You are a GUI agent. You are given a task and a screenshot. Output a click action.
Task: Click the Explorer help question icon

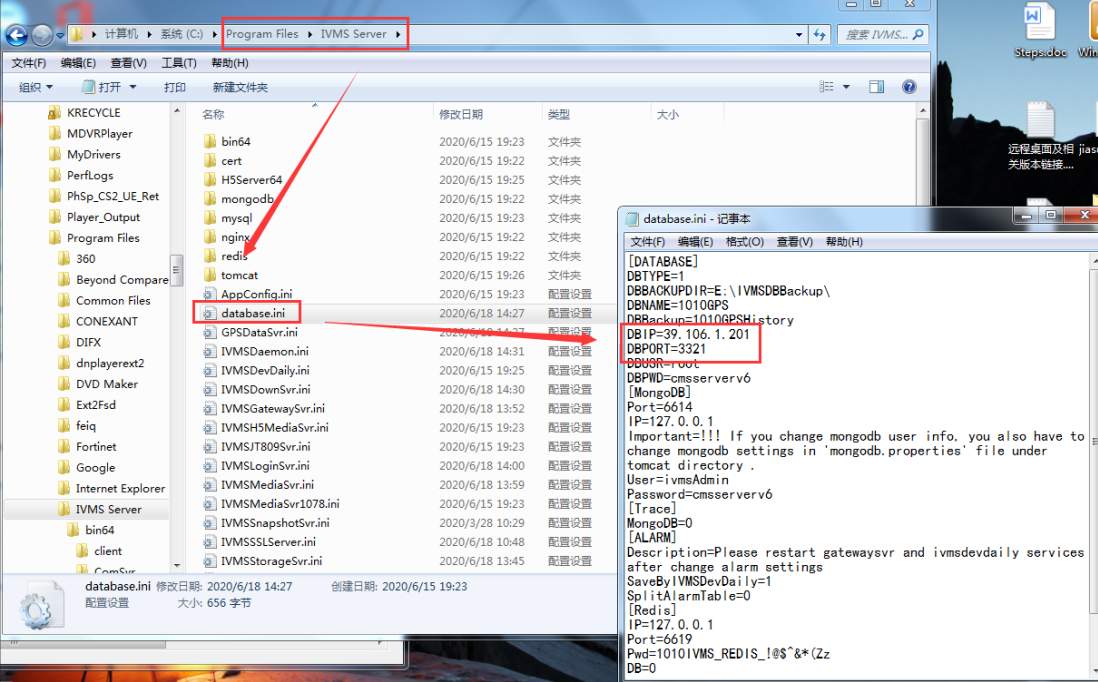(909, 87)
